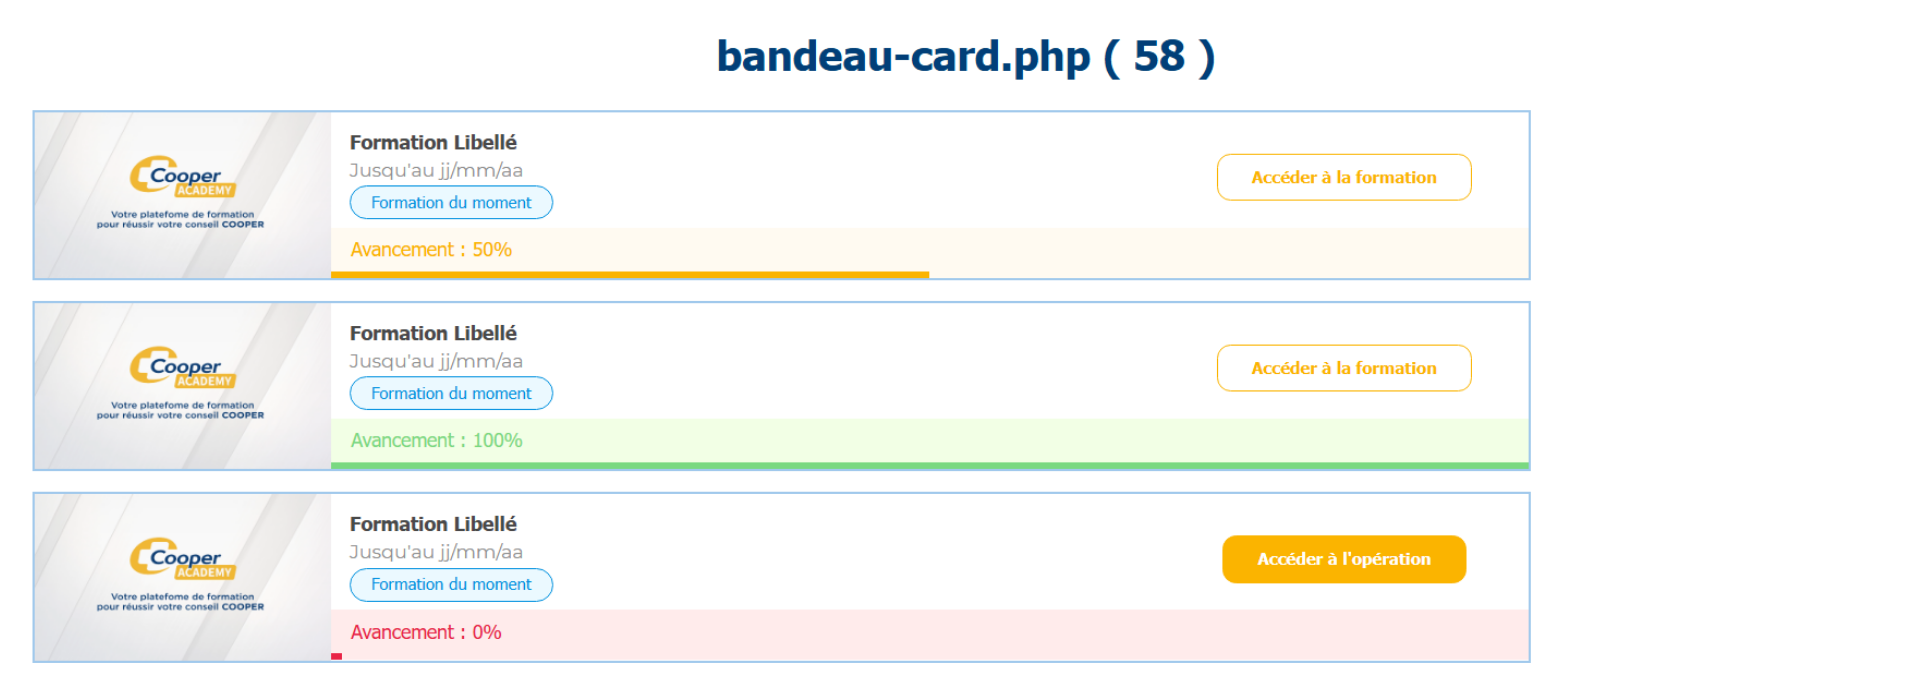Viewport: 1920px width, 700px height.
Task: Click the "Avancement : 50%" label
Action: tap(431, 250)
